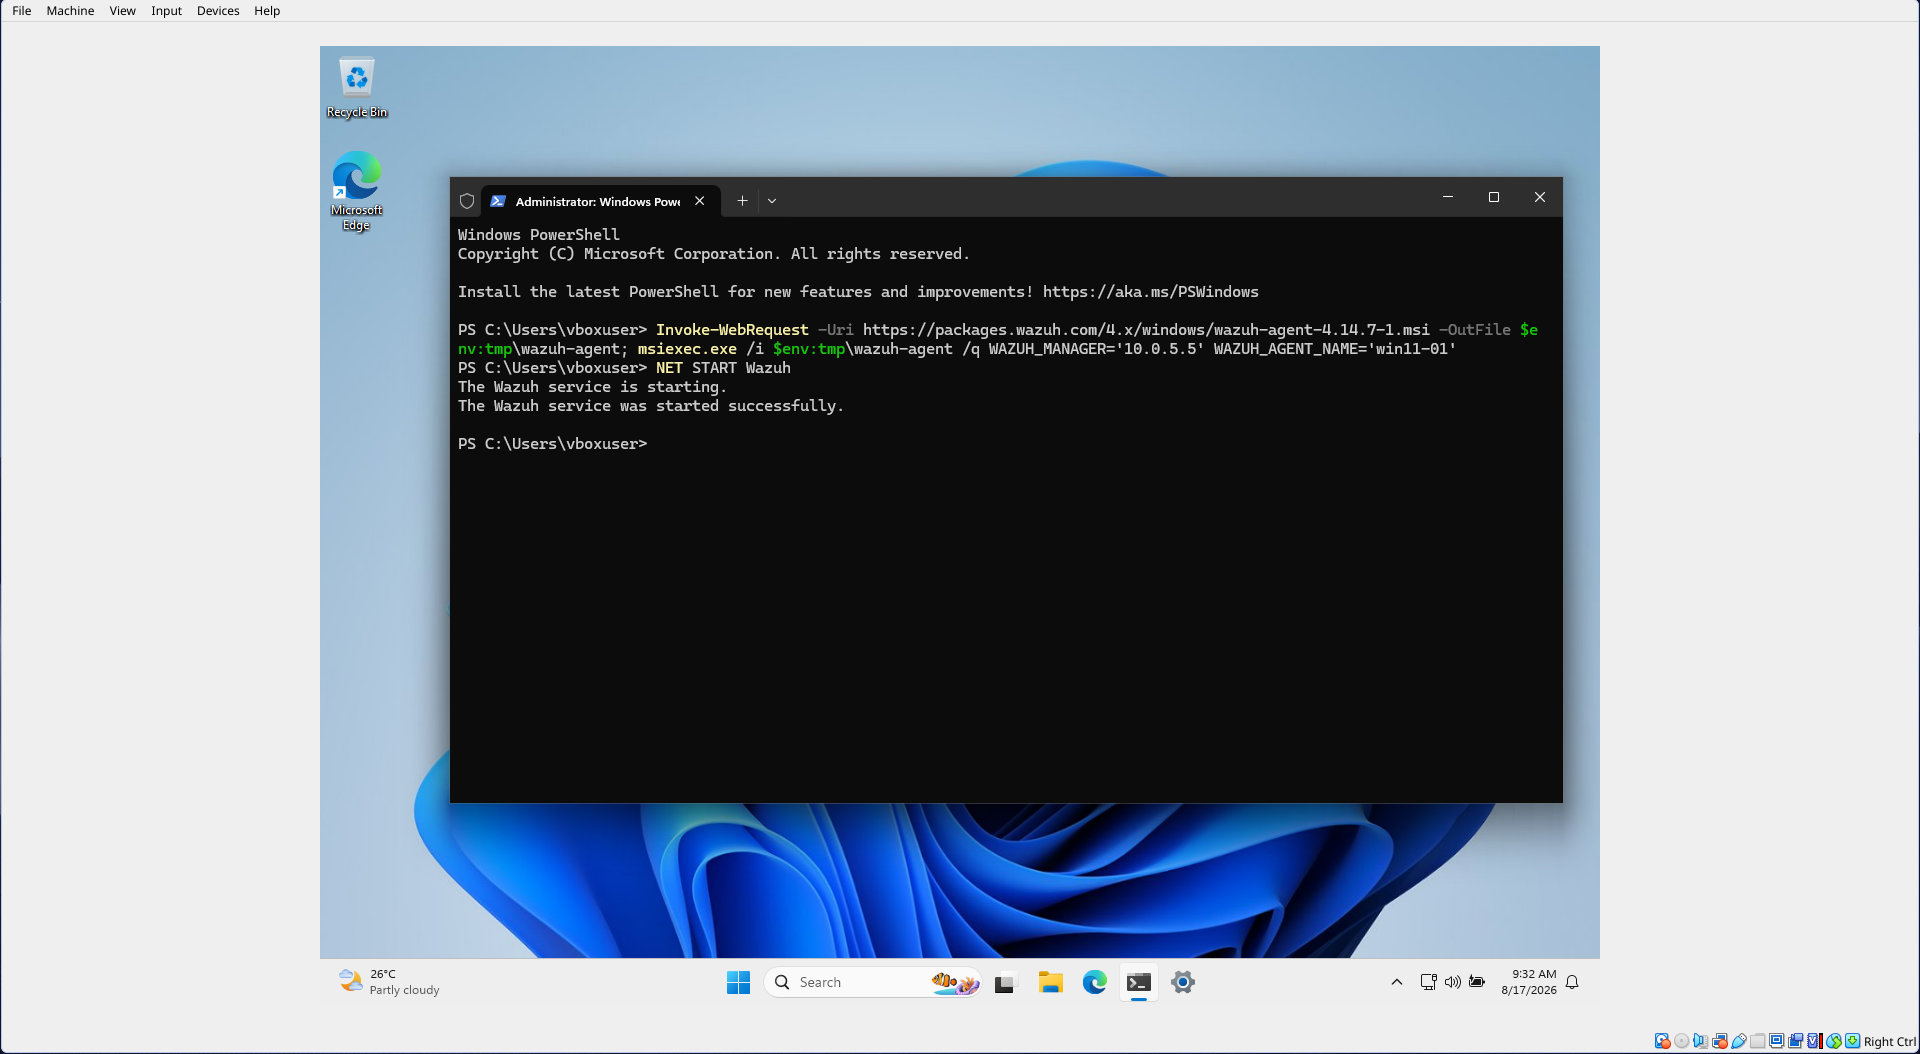
Task: Click the network adapter indicator
Action: point(1720,1041)
